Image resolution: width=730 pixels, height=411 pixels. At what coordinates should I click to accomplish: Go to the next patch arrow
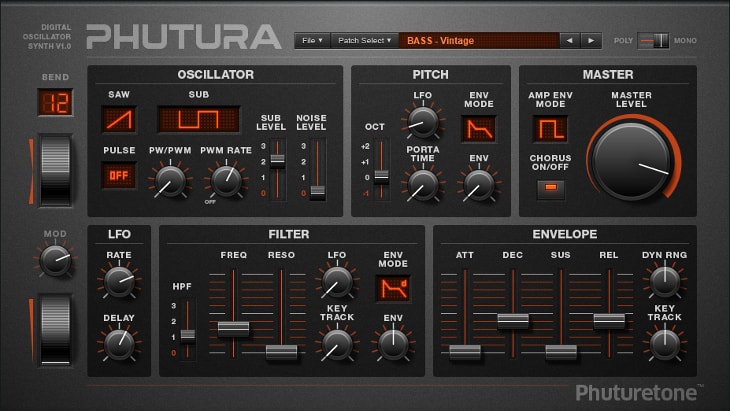tap(591, 40)
